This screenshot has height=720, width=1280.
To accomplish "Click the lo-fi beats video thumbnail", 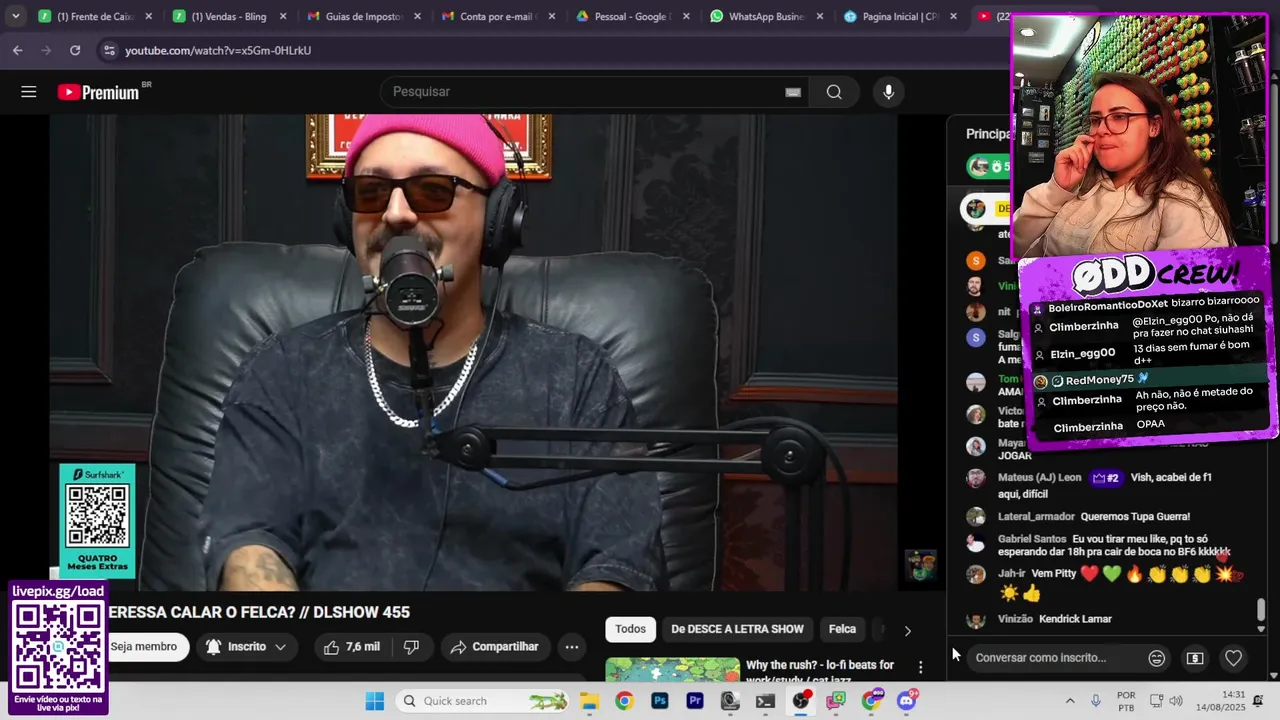I will (671, 668).
